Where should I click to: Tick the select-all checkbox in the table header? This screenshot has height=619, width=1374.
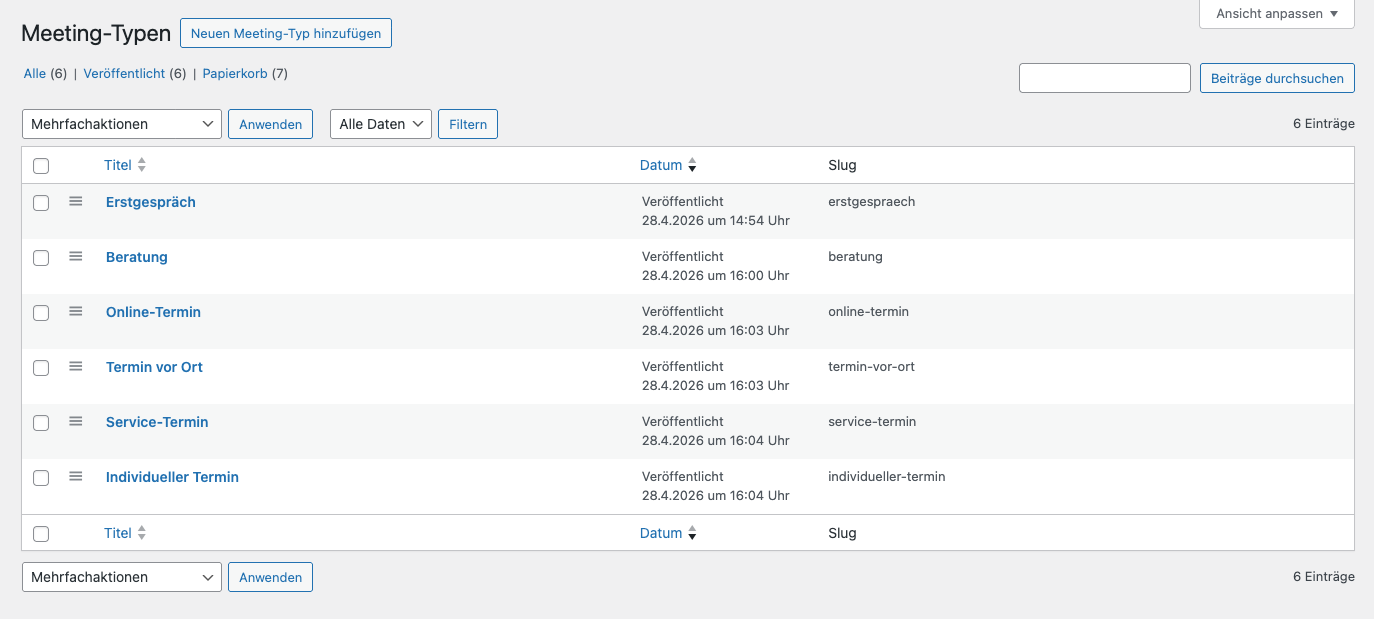tap(41, 166)
